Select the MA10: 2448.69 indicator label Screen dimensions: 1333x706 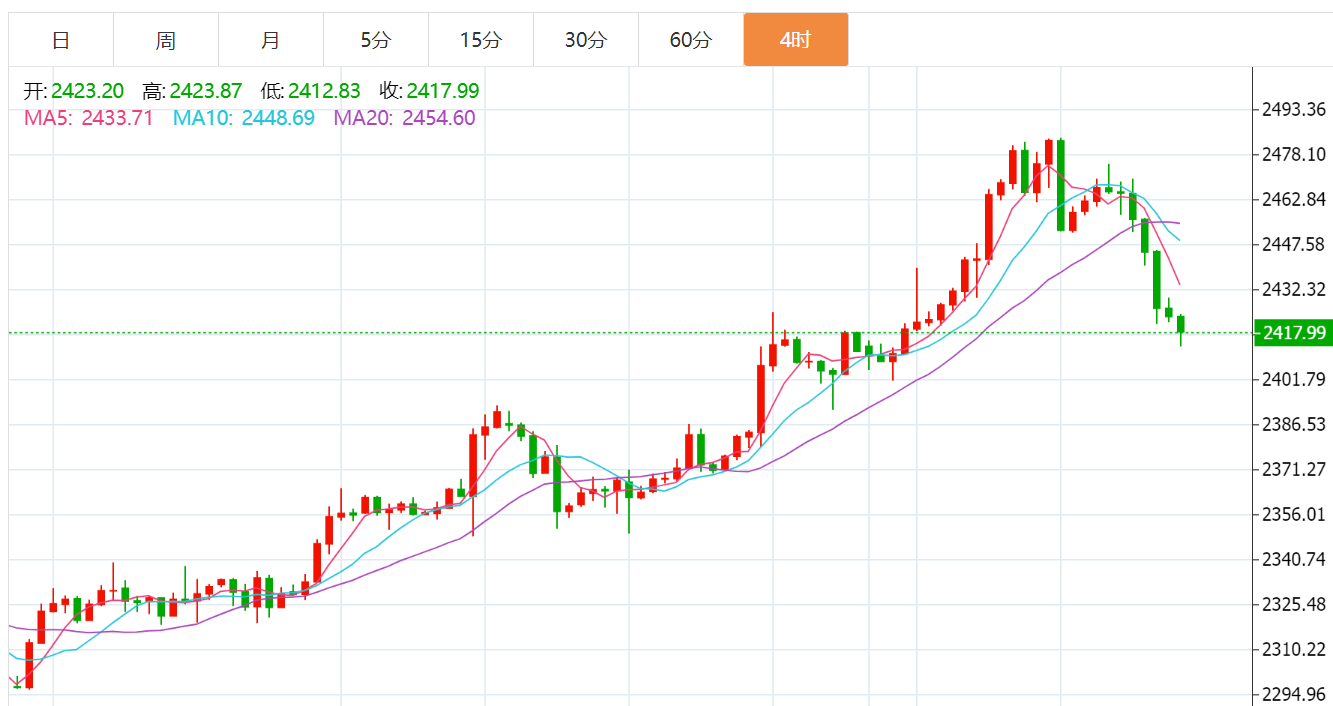click(244, 118)
